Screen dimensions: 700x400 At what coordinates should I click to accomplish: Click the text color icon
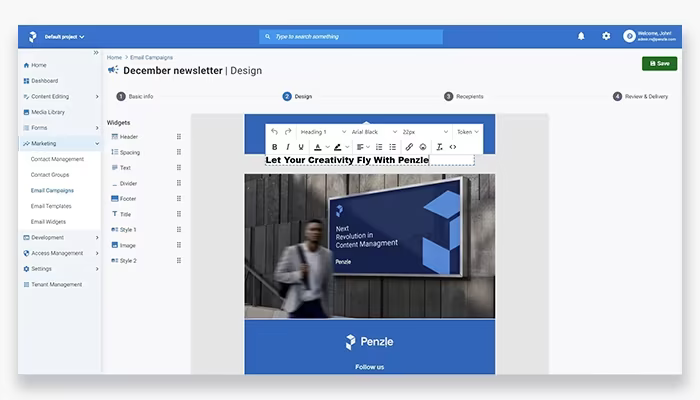(317, 147)
